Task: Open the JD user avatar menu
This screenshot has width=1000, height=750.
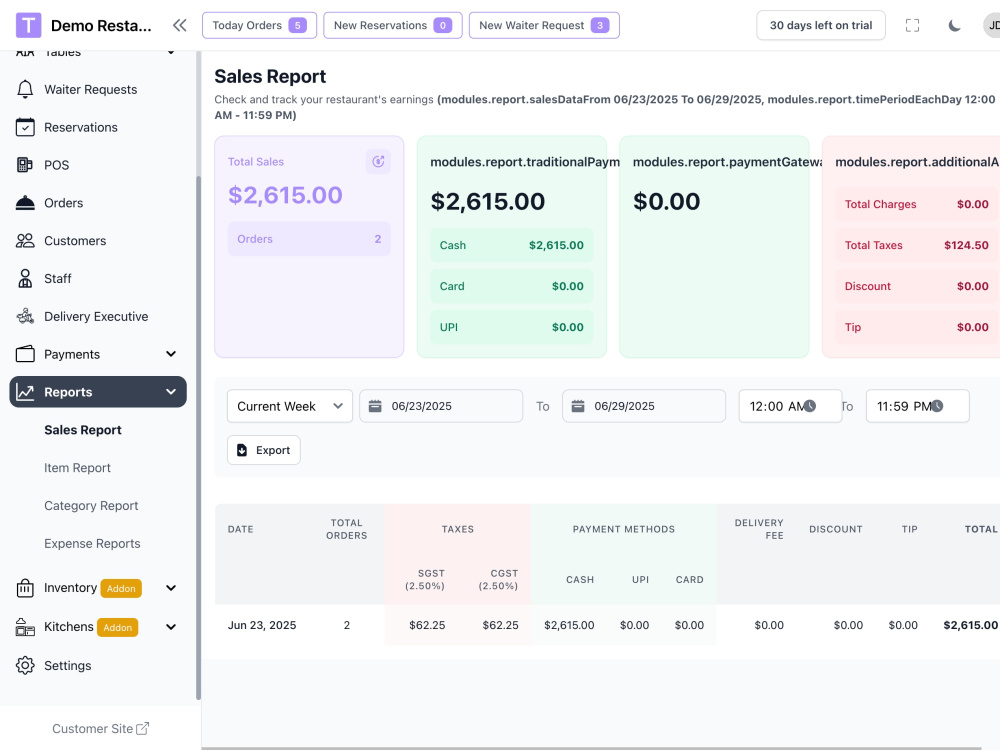Action: (x=992, y=26)
